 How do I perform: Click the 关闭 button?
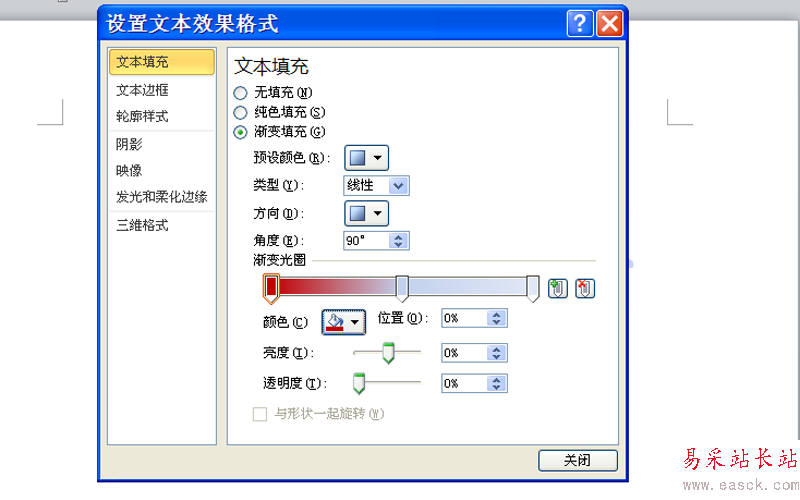(578, 460)
